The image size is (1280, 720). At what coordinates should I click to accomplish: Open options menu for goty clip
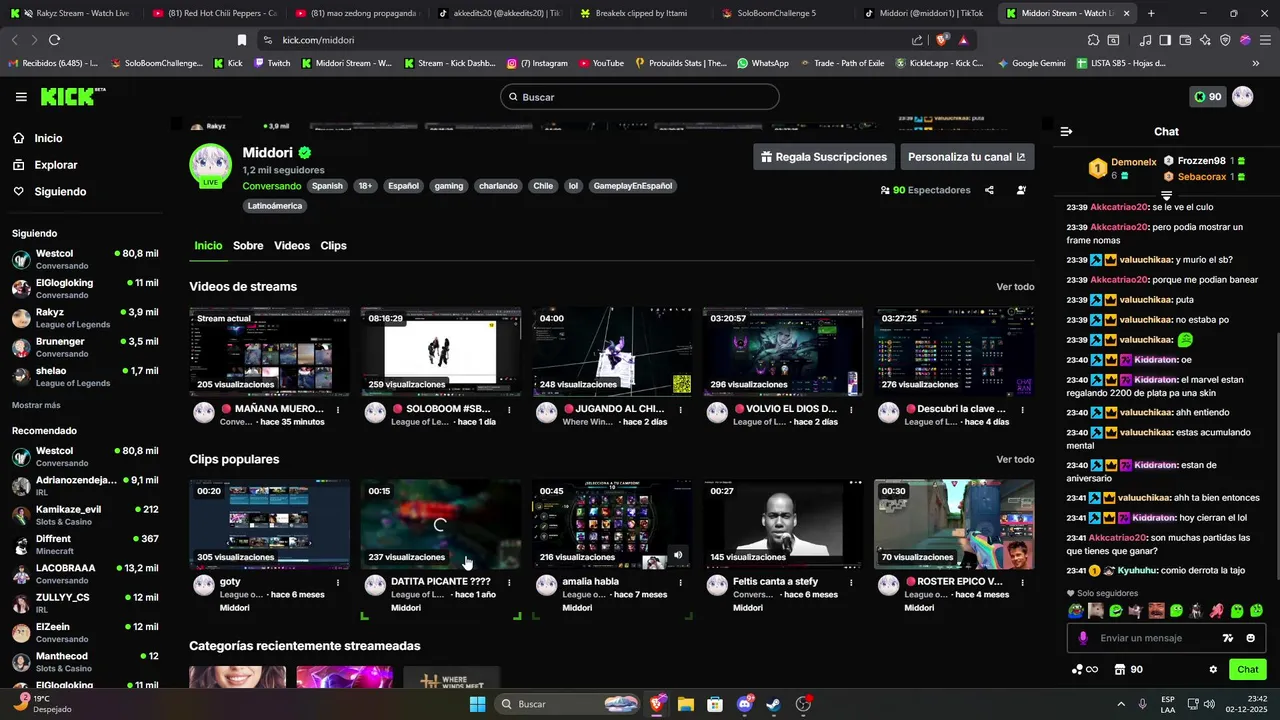338,582
